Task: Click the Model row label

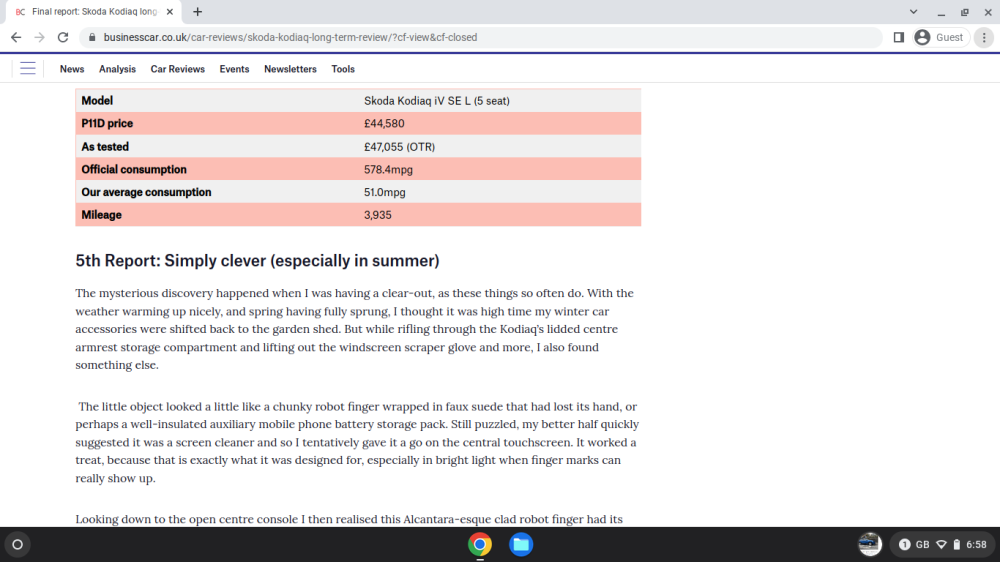Action: pyautogui.click(x=97, y=101)
